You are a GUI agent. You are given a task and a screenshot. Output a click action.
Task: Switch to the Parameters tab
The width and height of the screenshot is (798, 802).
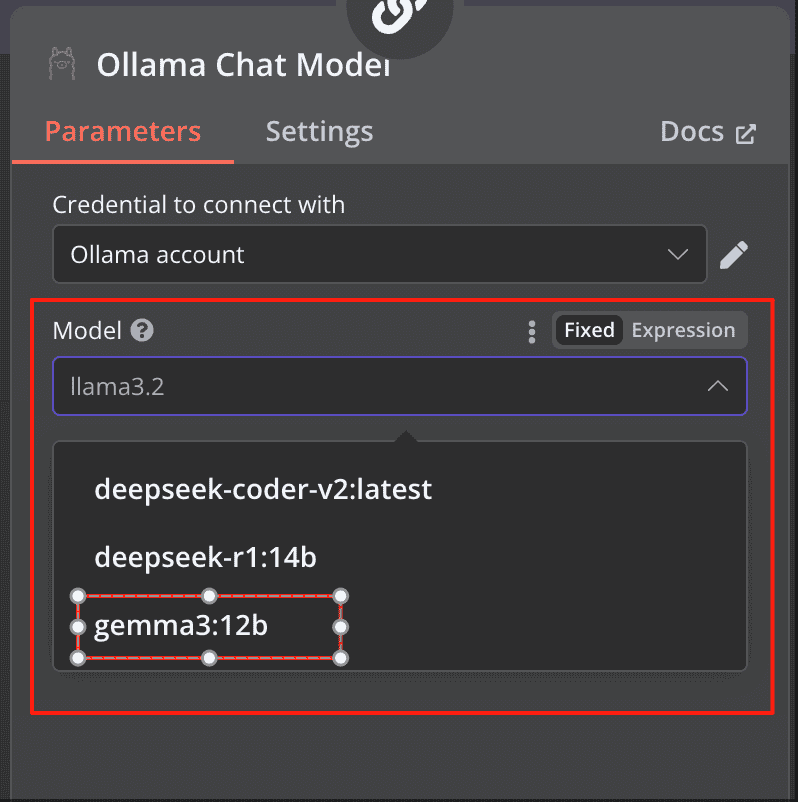click(x=123, y=132)
